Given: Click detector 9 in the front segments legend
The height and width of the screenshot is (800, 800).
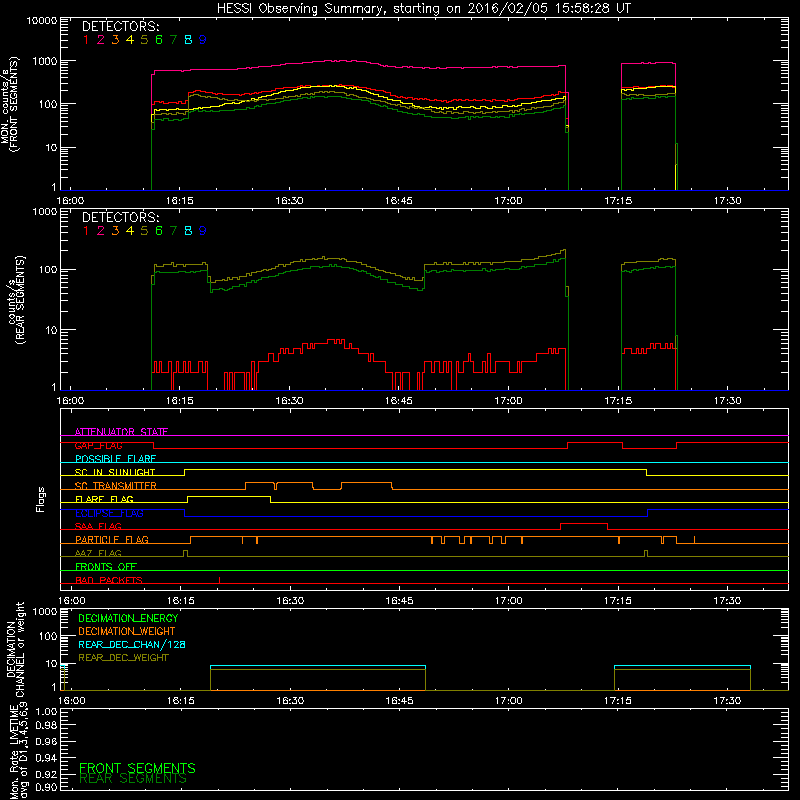Looking at the screenshot, I should 203,40.
